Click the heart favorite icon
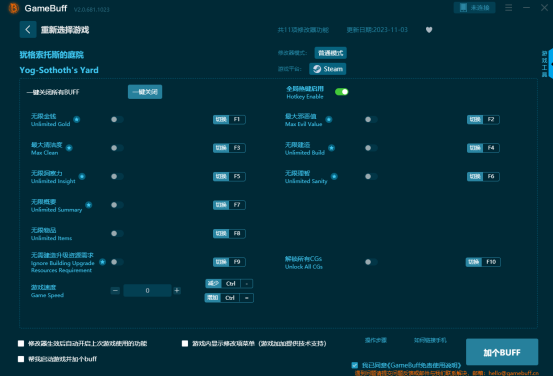The image size is (554, 377). 429,30
